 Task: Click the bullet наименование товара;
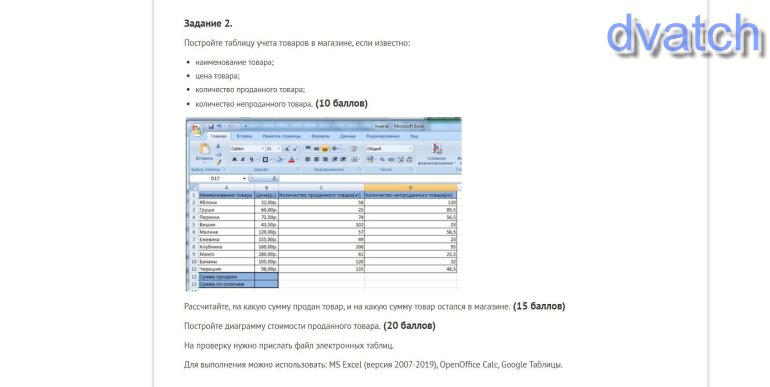[x=235, y=62]
